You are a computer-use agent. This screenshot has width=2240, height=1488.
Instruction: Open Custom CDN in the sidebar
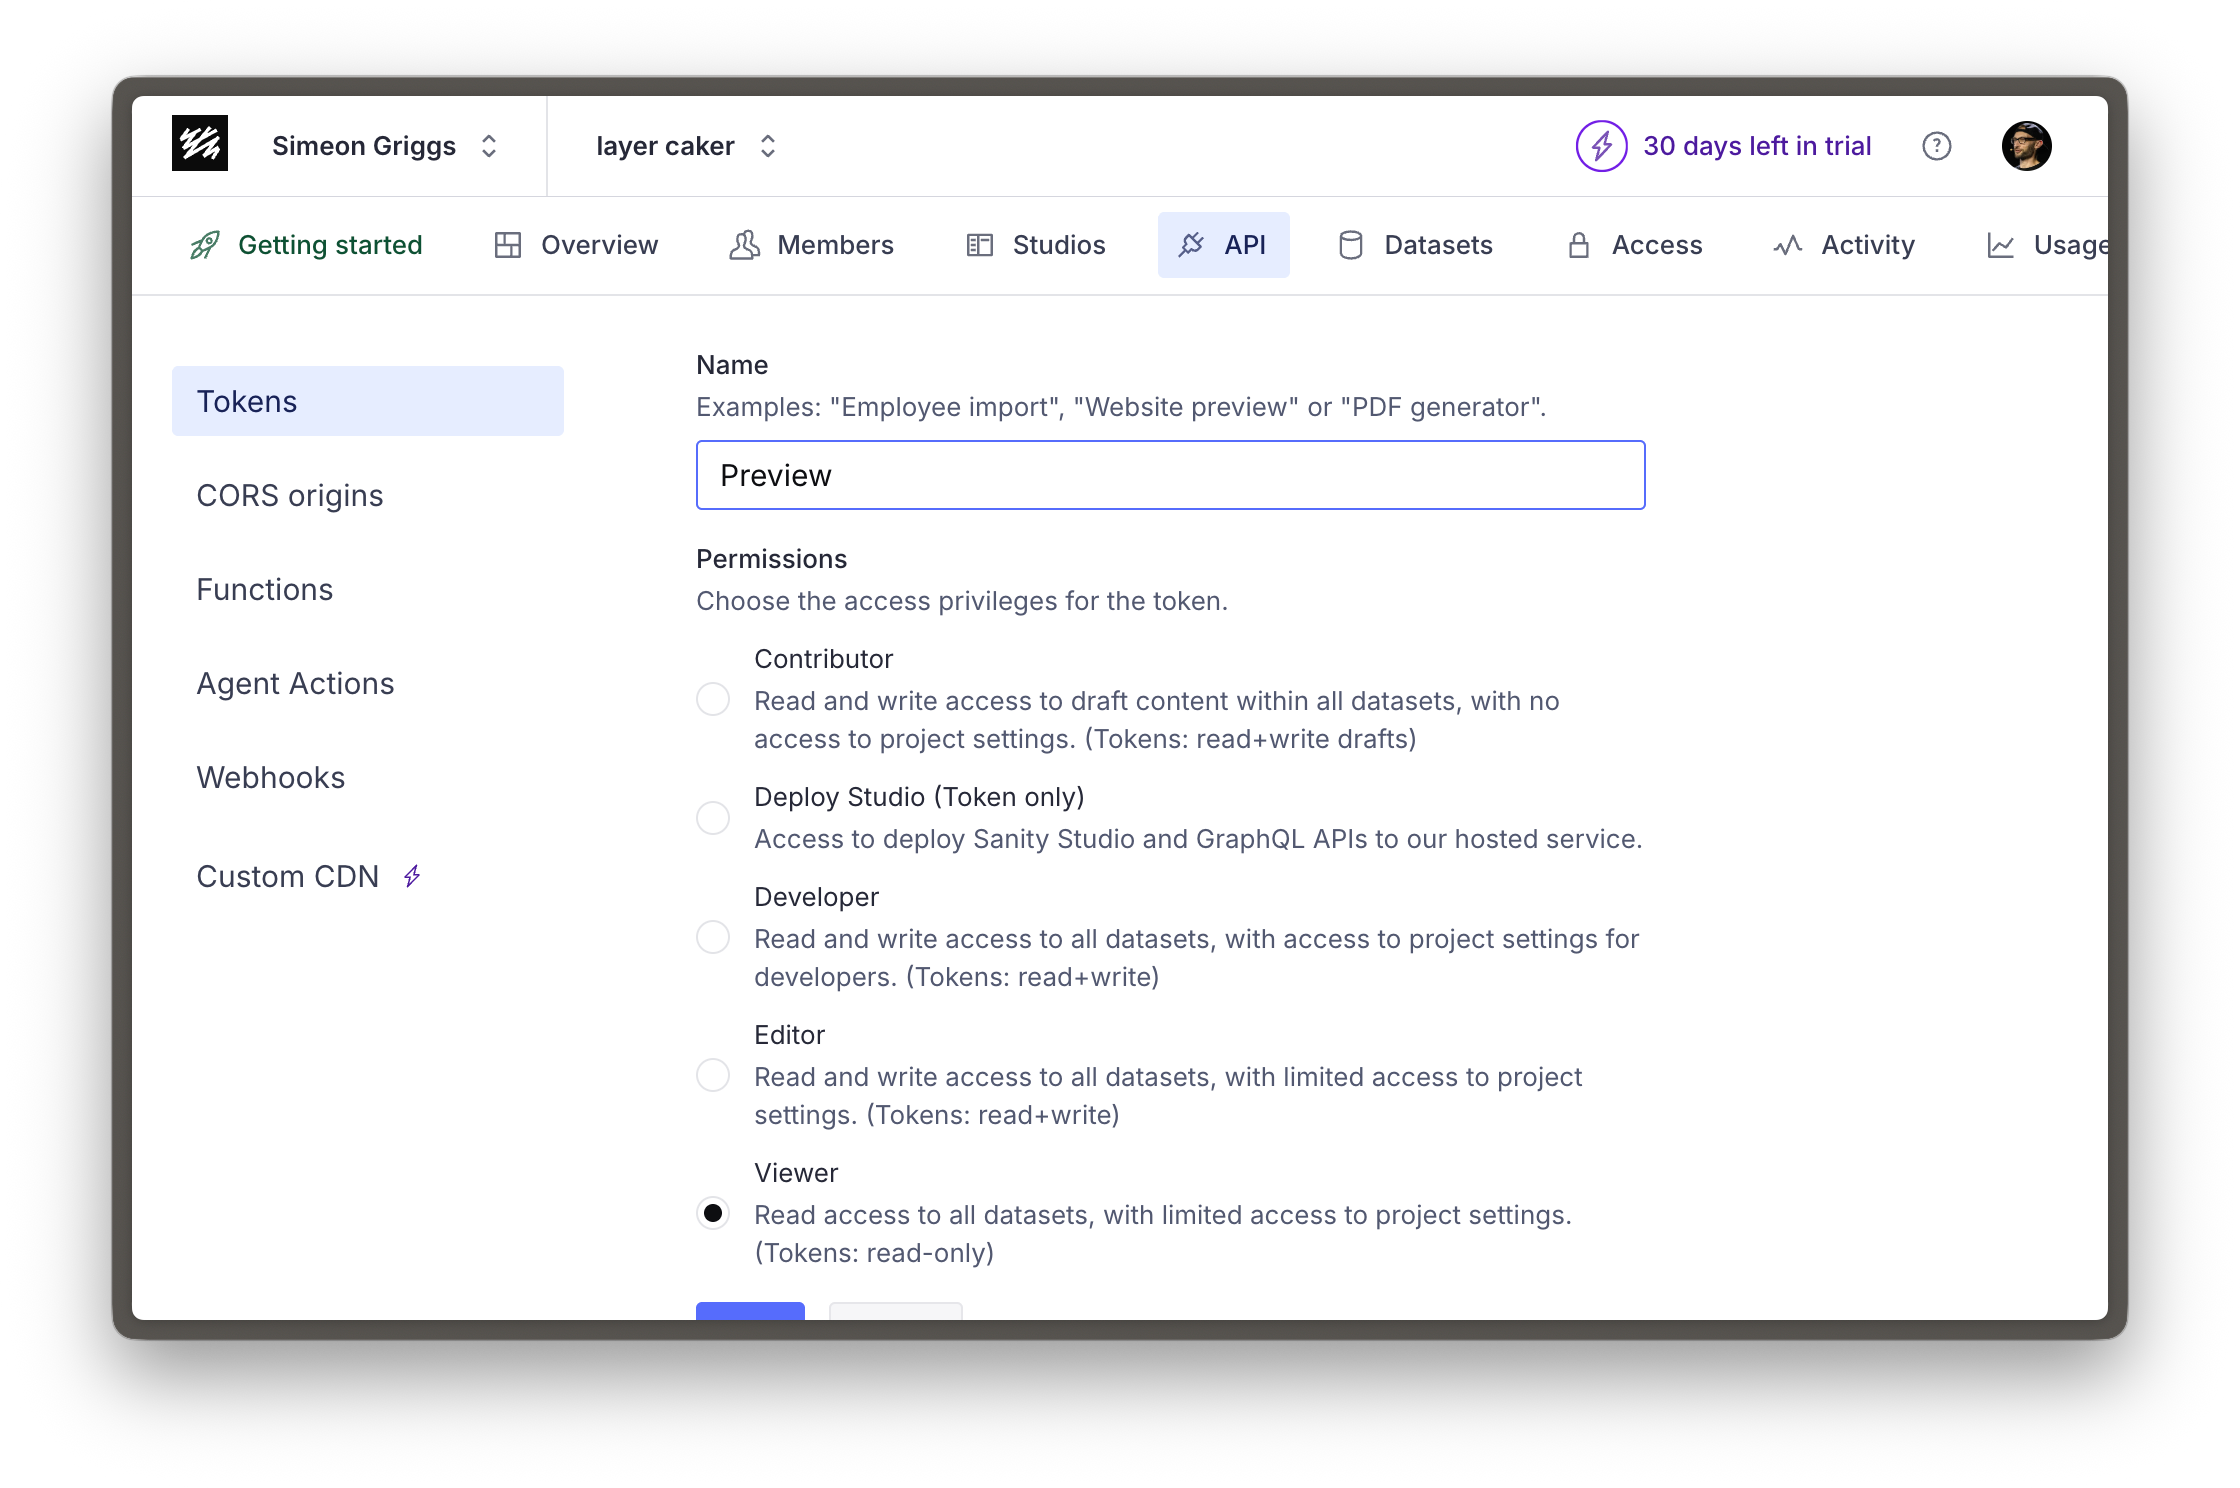(368, 876)
